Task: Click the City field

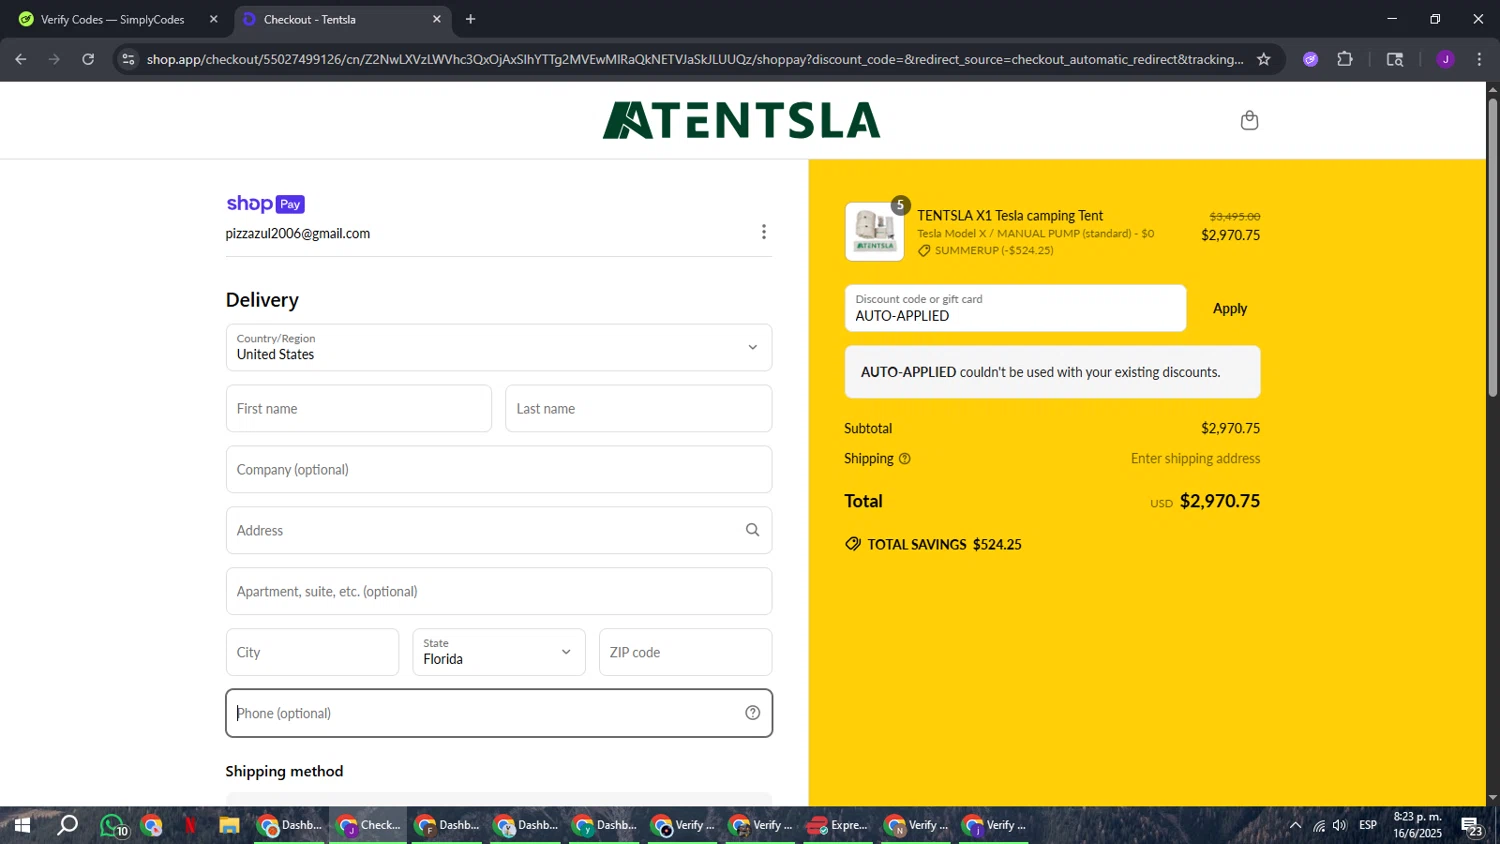Action: click(312, 652)
